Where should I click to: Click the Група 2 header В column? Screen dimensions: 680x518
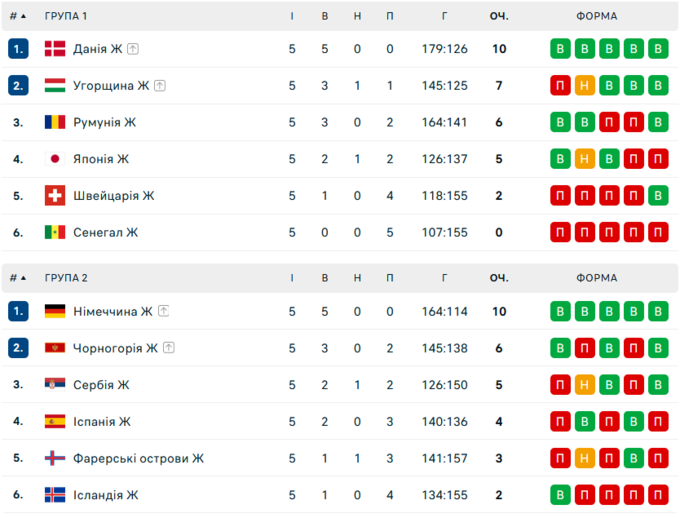point(325,278)
